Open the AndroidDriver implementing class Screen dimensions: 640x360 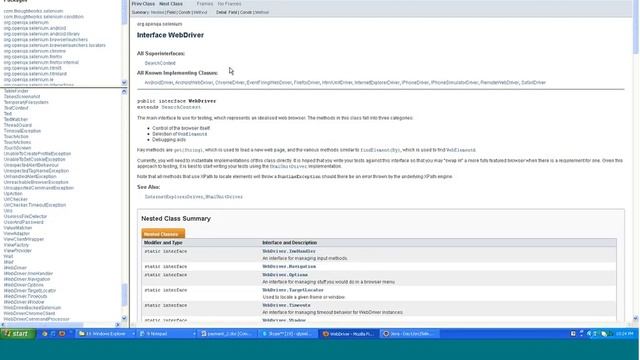coord(159,82)
